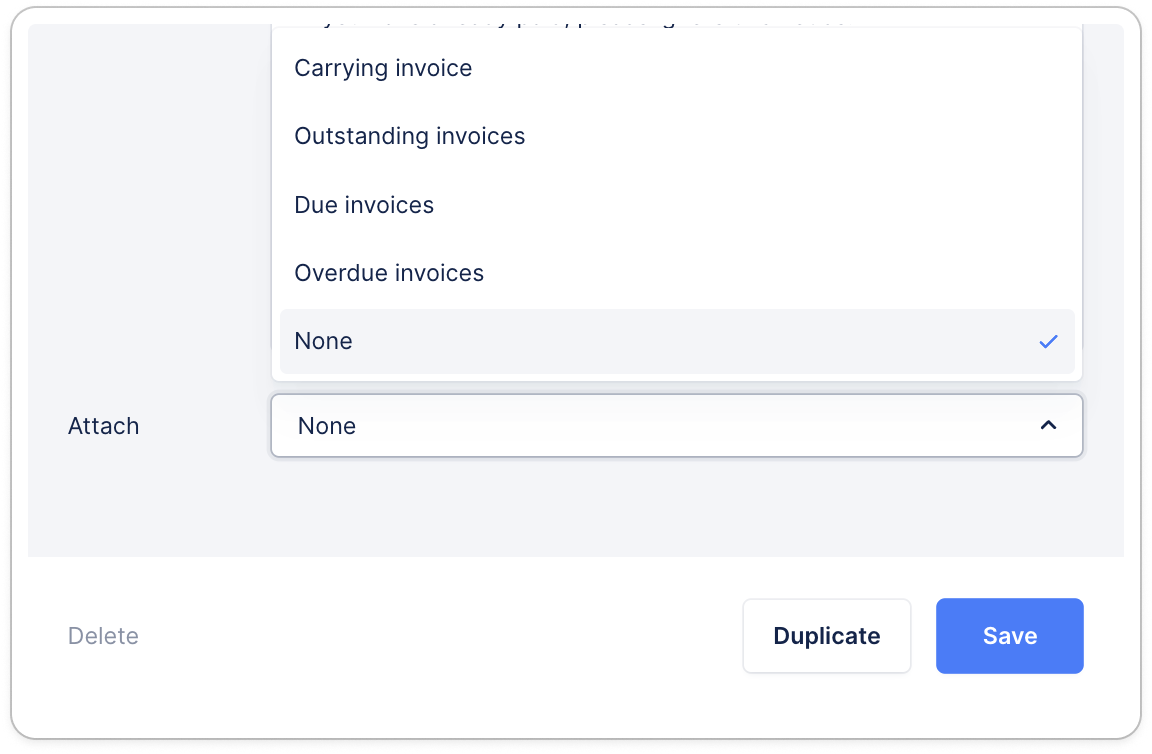
Task: Click the word None inside the Attach field
Action: 327,426
